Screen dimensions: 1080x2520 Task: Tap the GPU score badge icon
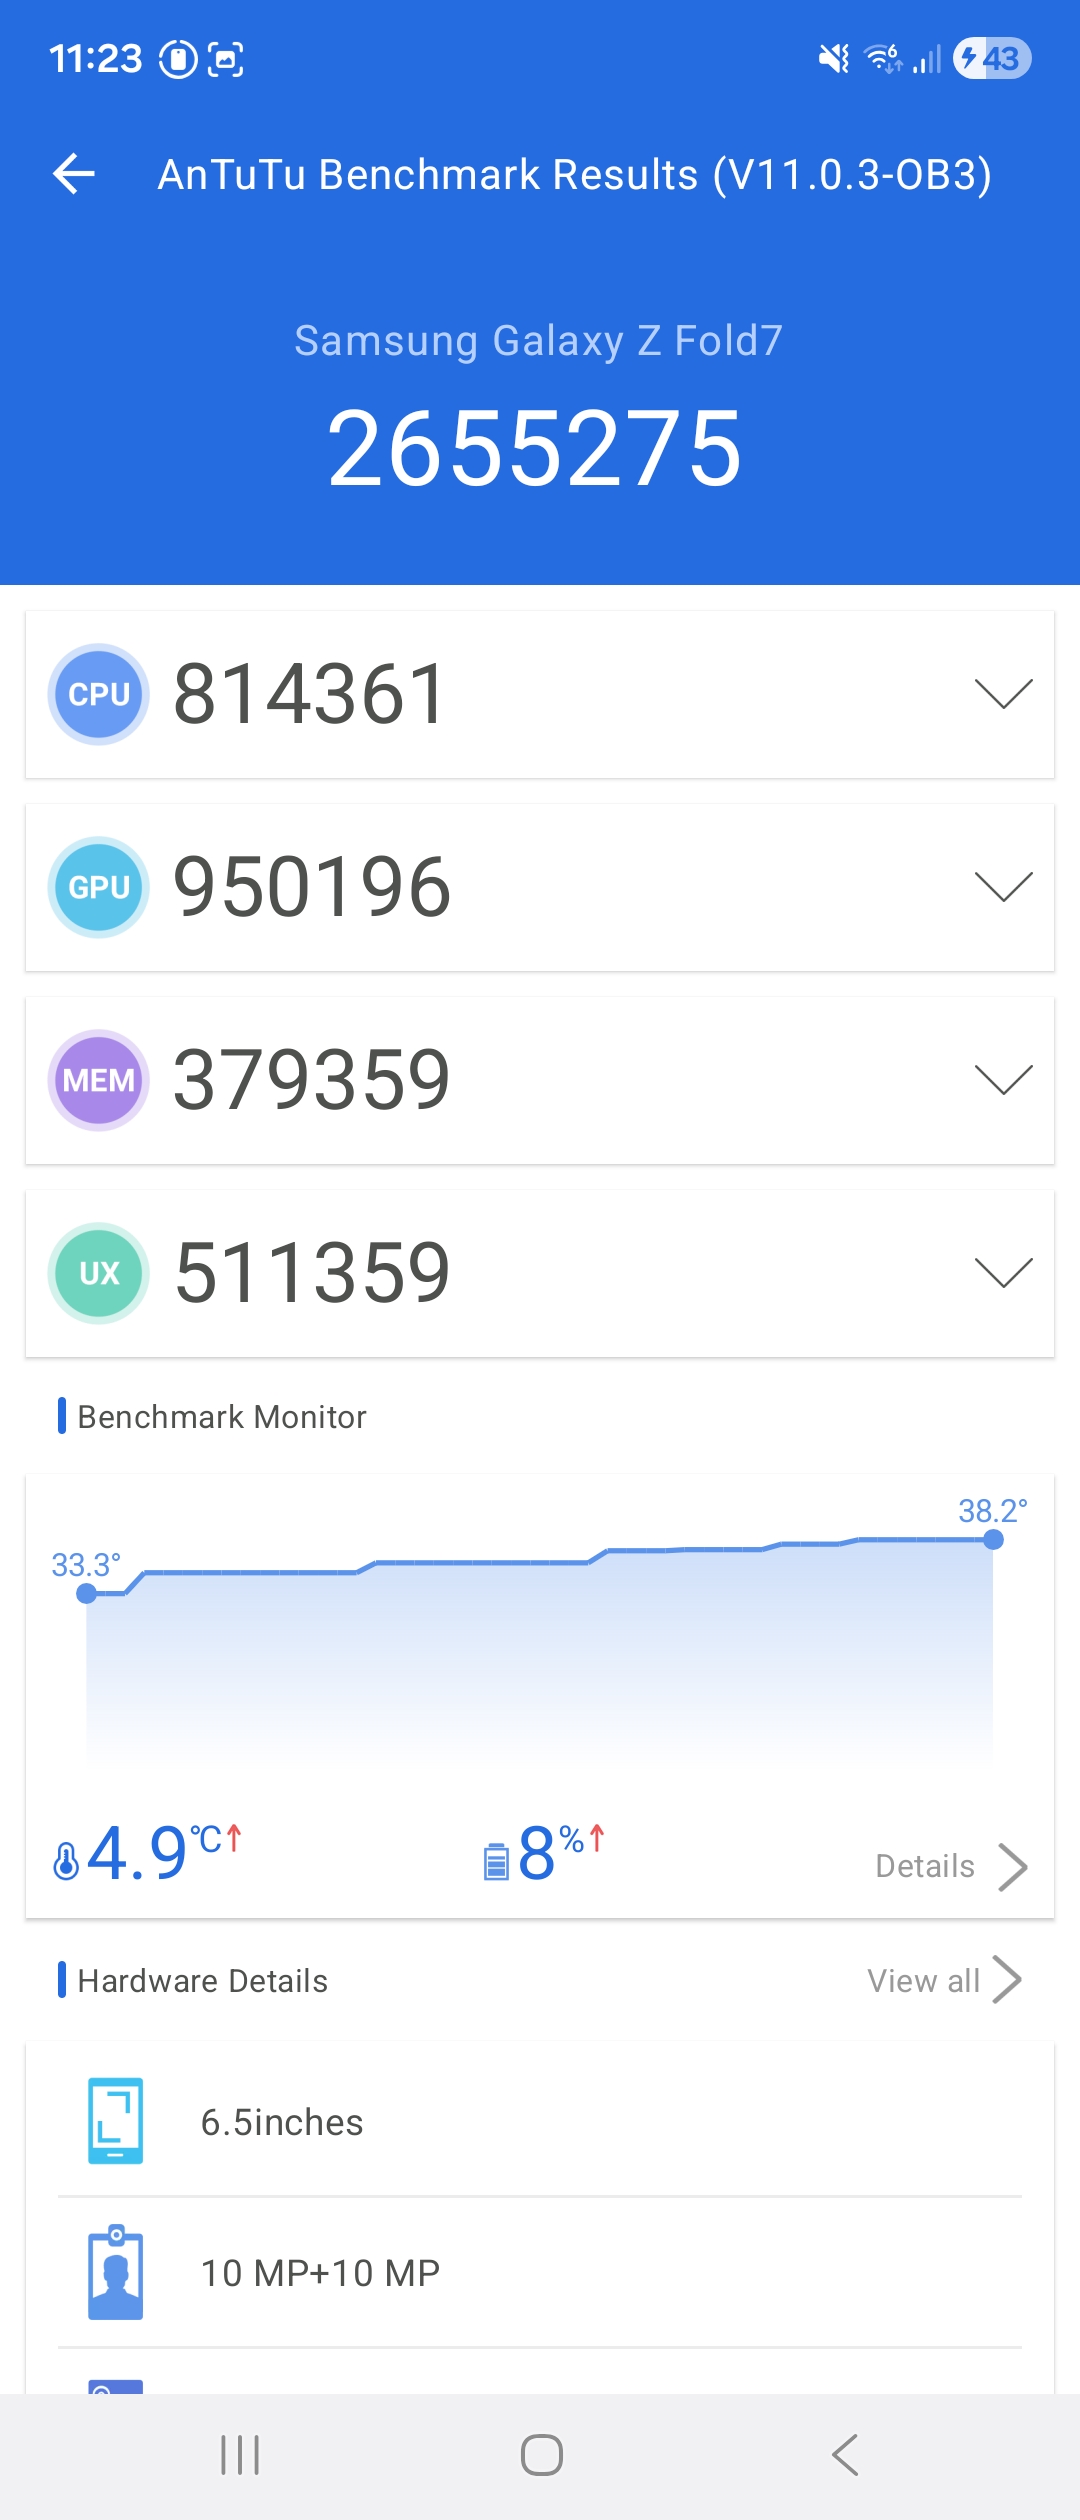99,887
